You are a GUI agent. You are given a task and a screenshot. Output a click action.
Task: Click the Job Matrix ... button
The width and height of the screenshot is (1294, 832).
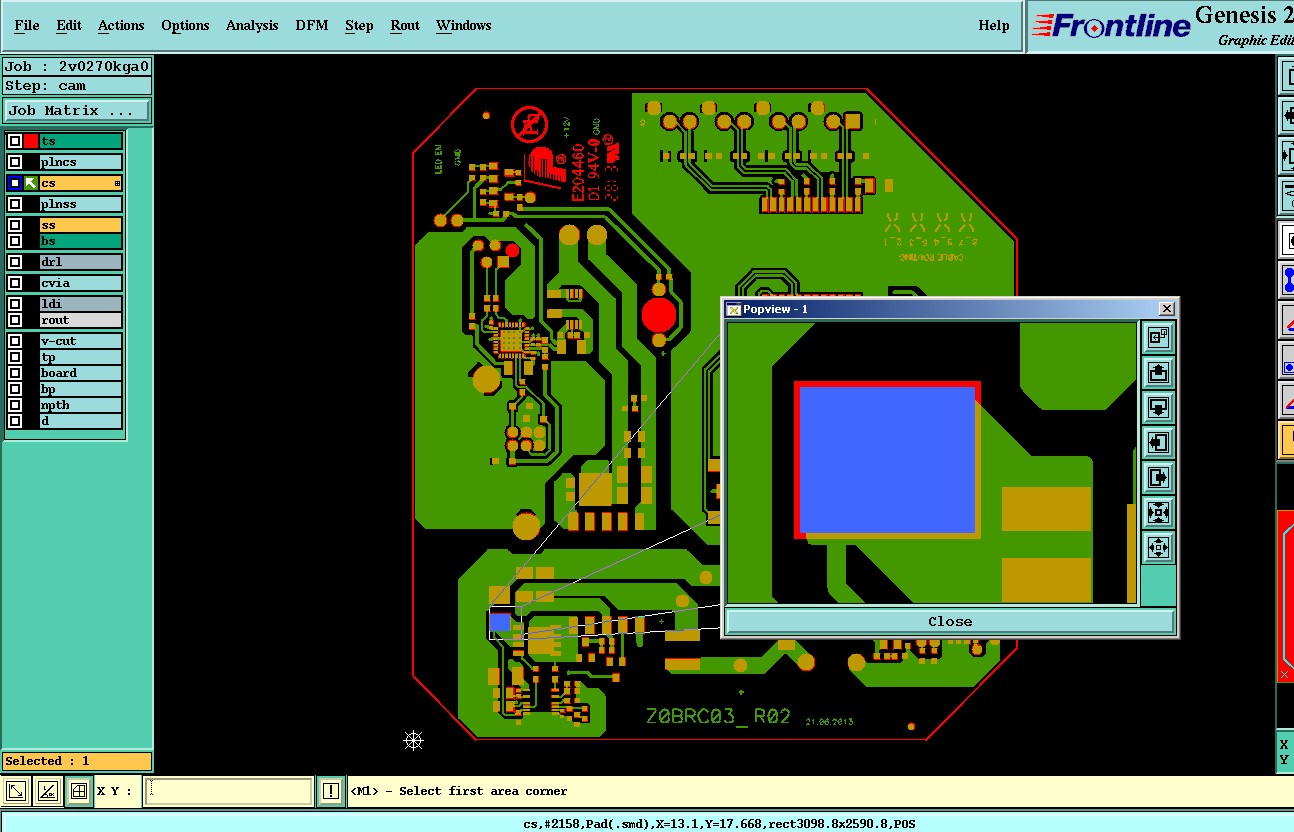click(x=77, y=110)
